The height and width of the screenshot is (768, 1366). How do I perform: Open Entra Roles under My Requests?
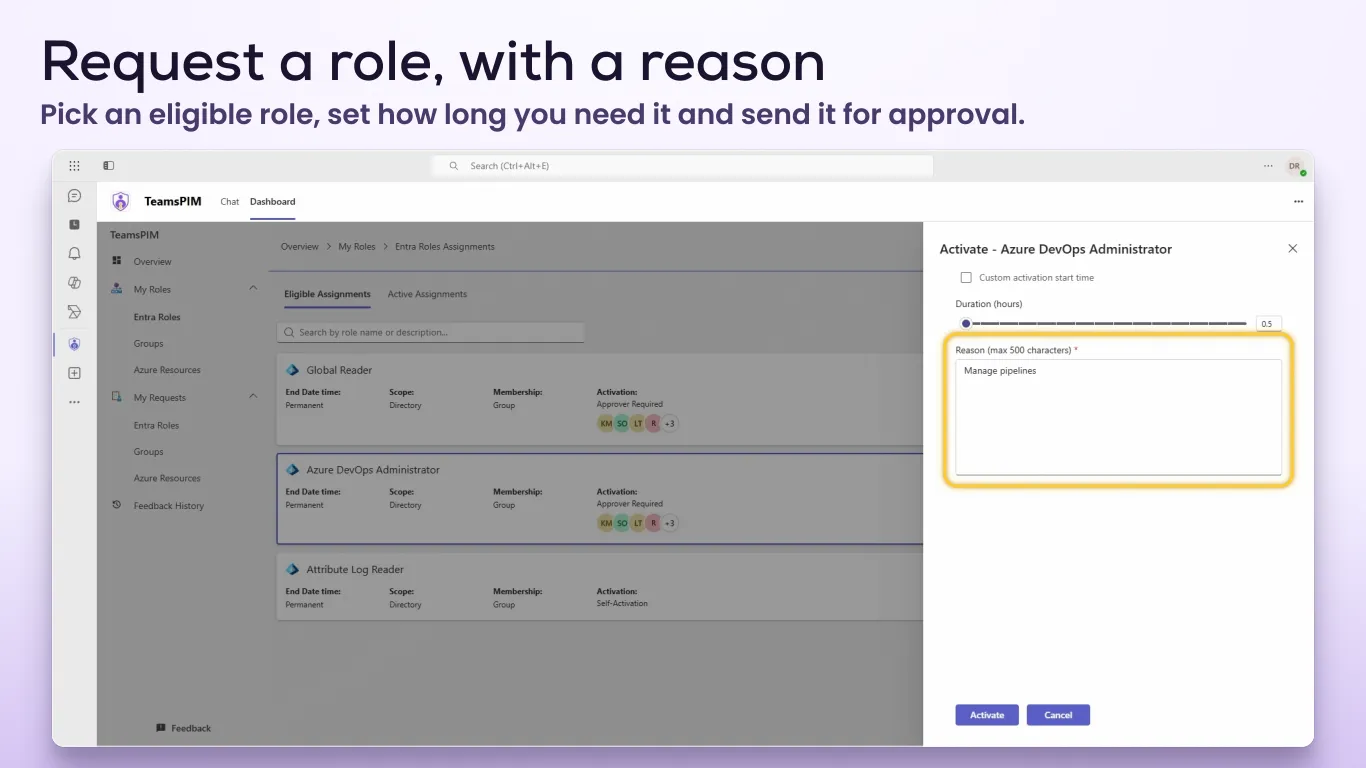157,425
